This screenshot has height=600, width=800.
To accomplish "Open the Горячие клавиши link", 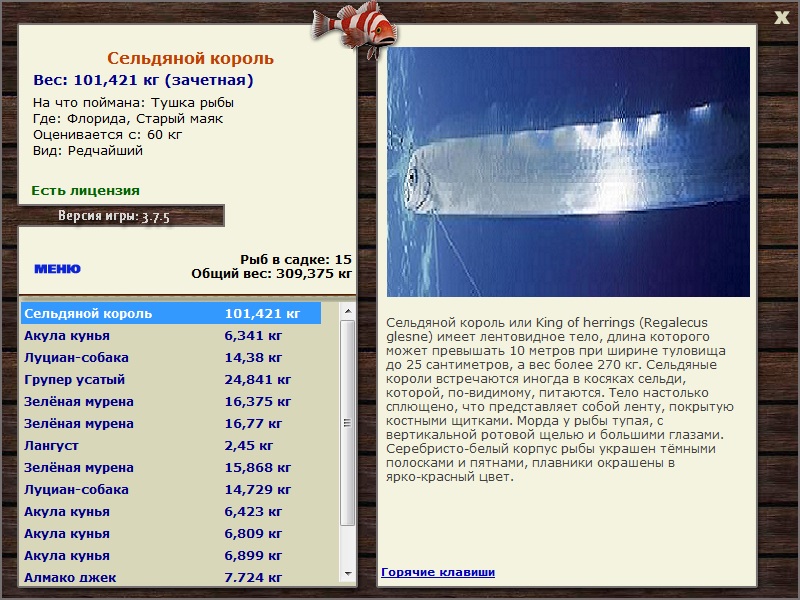I will 438,572.
